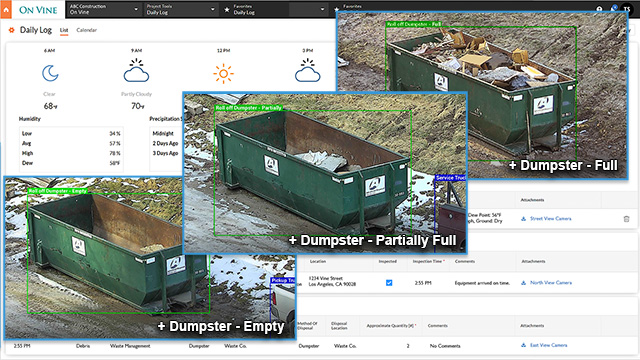Image resolution: width=640 pixels, height=360 pixels.
Task: Go to the orange home icon
Action: (x=6, y=9)
